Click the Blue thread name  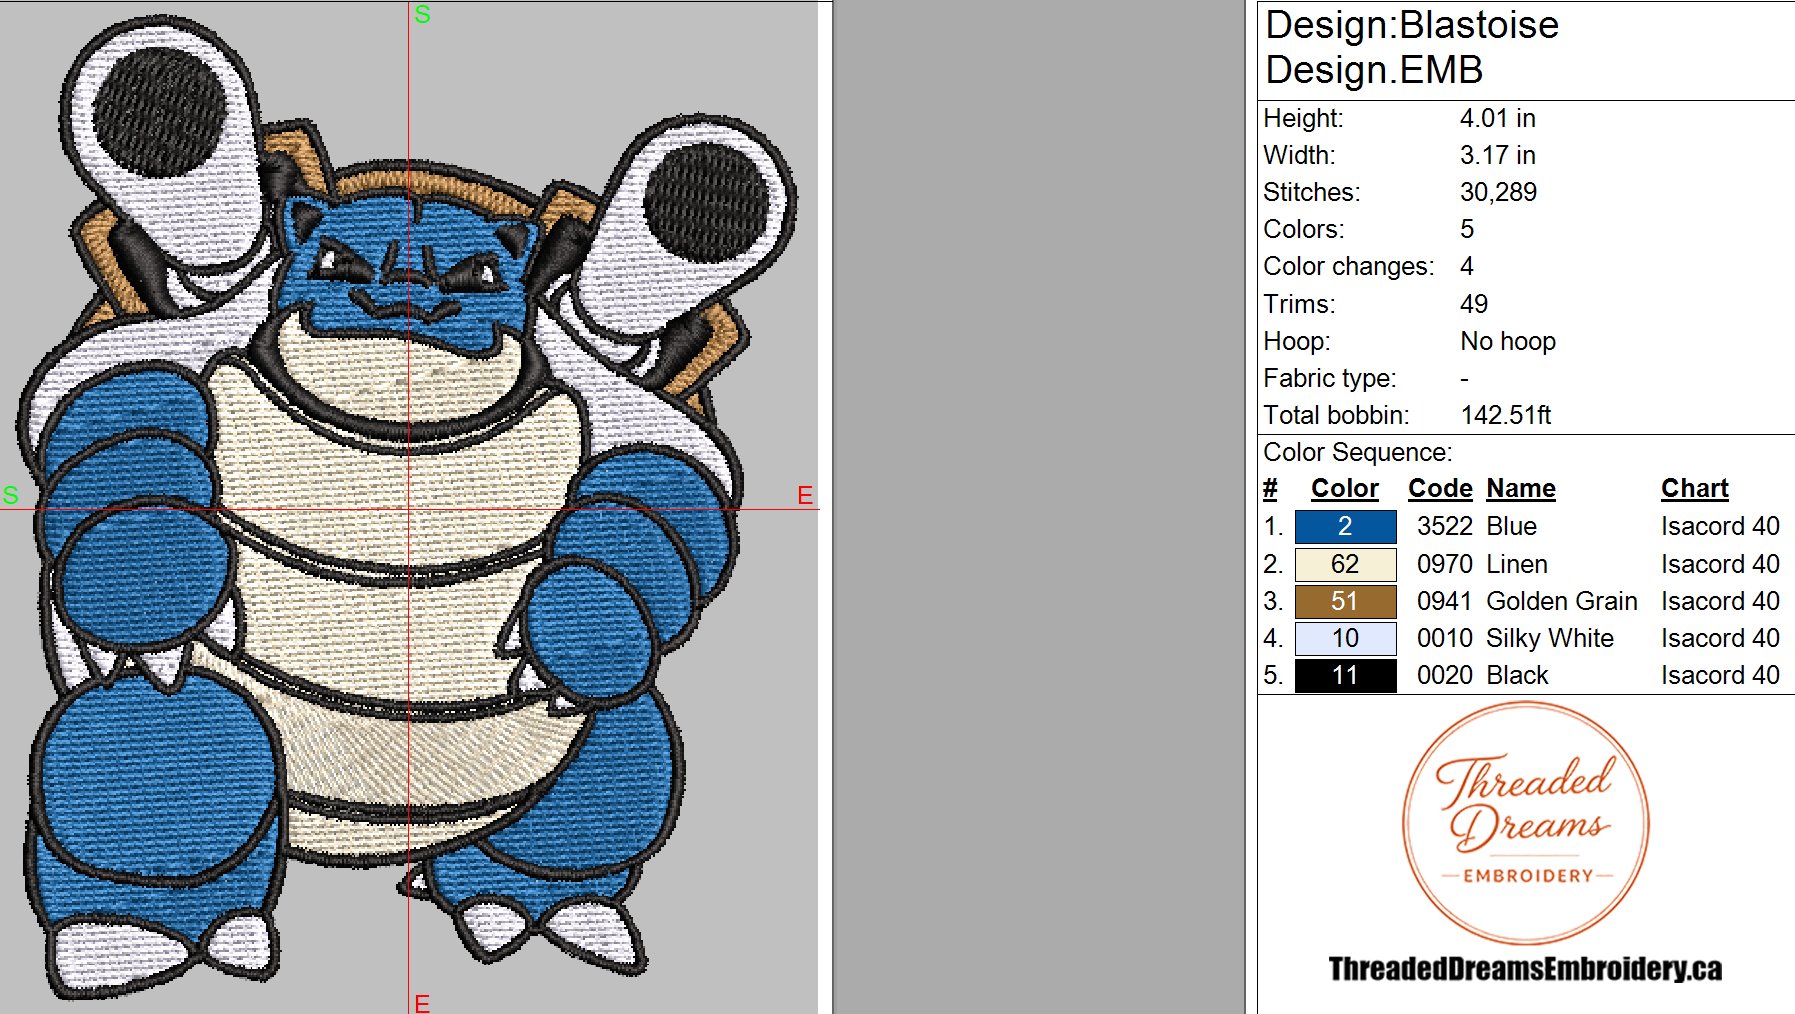1512,526
